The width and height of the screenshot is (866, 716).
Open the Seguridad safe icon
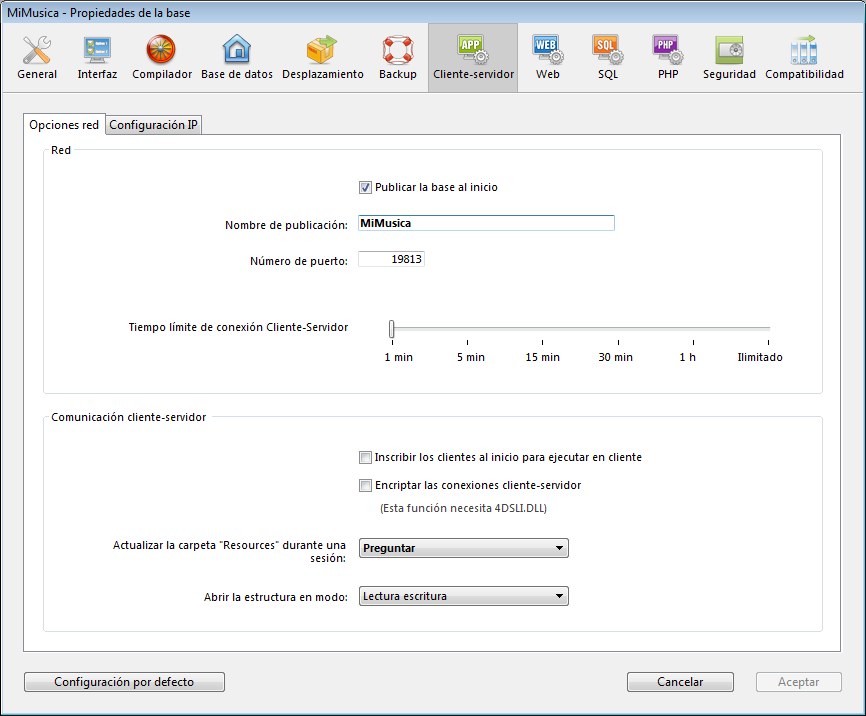pos(729,57)
